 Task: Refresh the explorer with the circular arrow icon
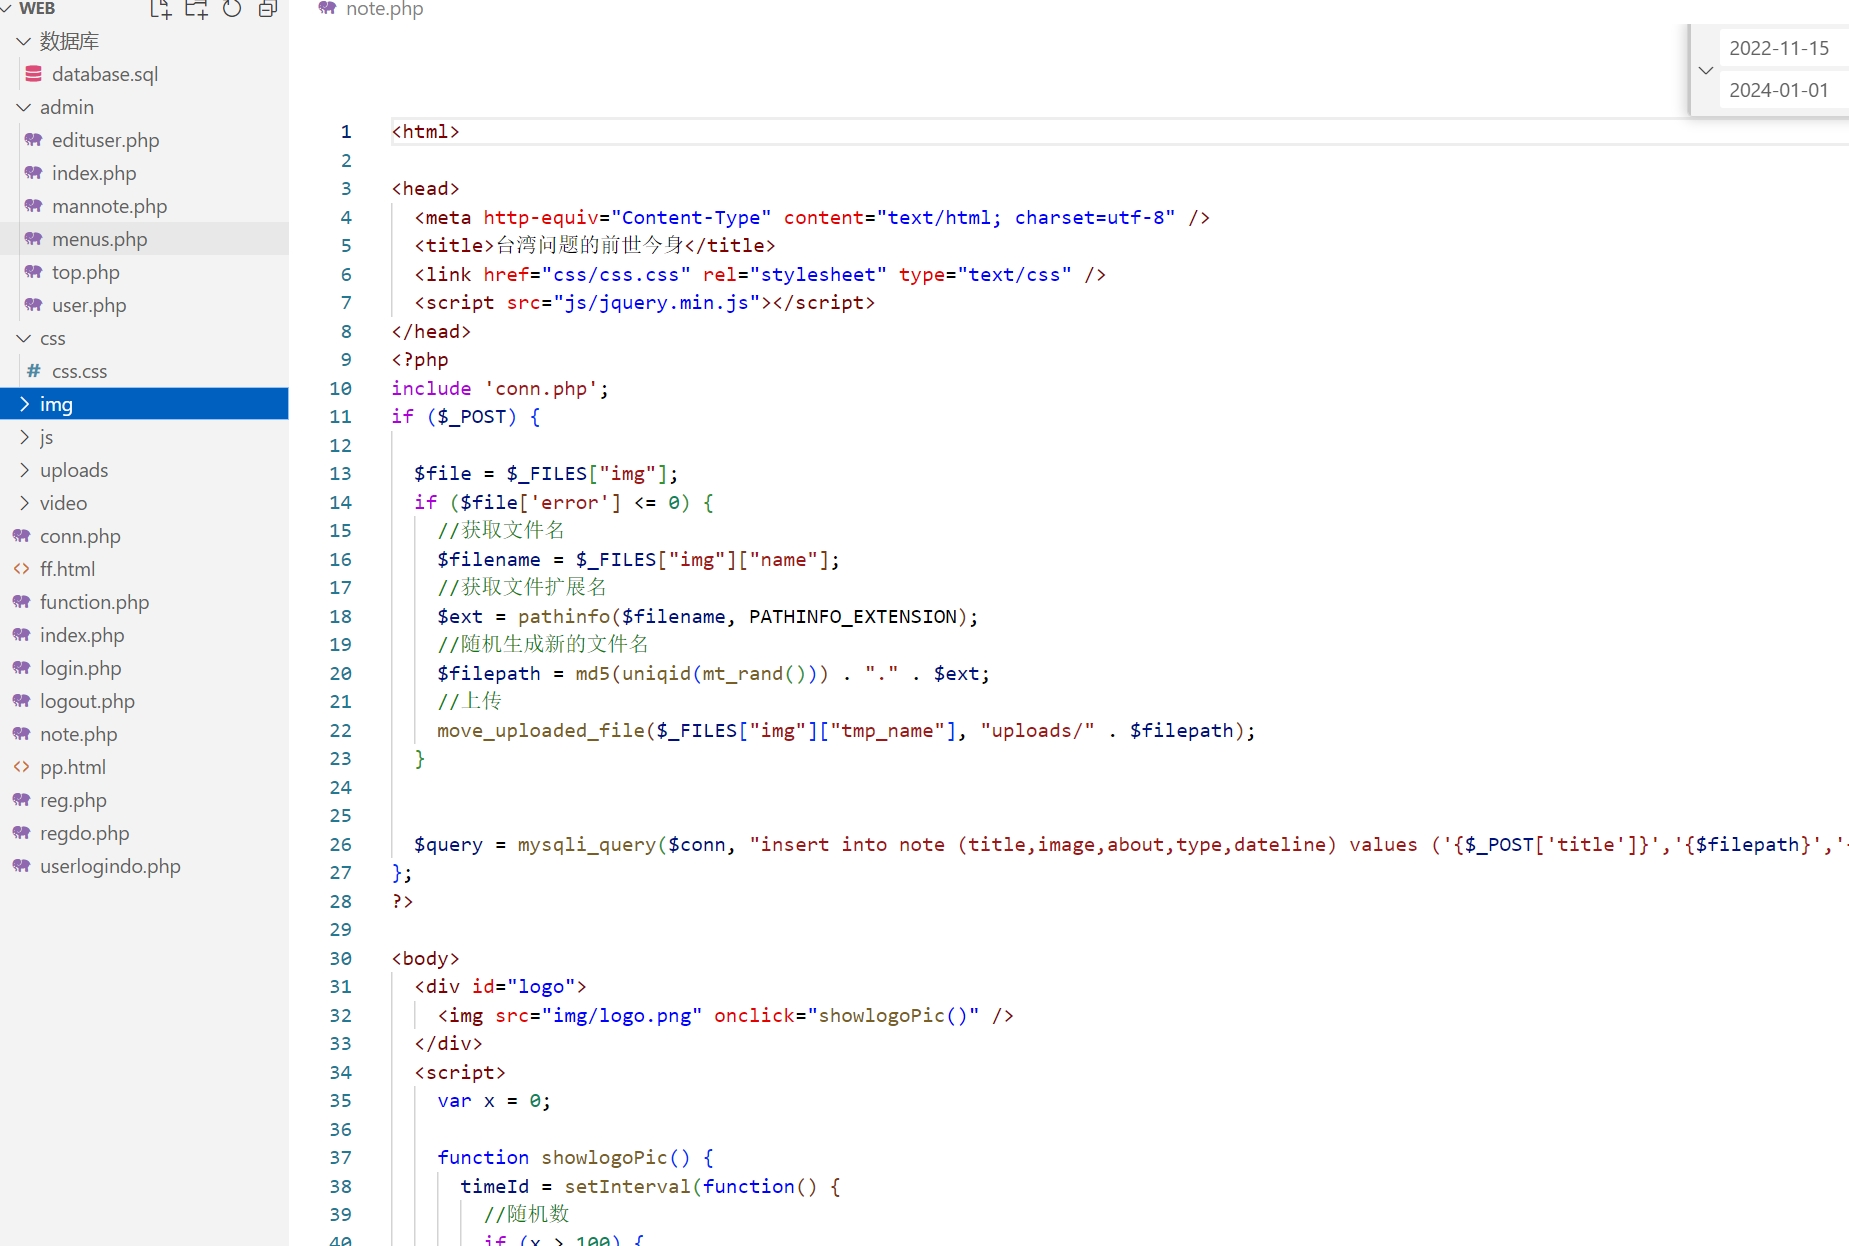tap(232, 9)
